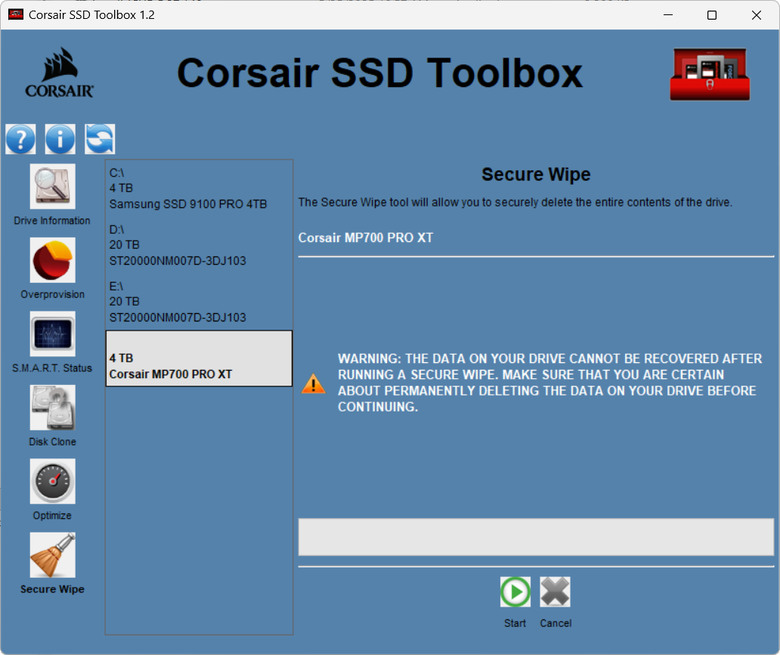Click the Cancel text label
The width and height of the screenshot is (780, 655).
556,623
